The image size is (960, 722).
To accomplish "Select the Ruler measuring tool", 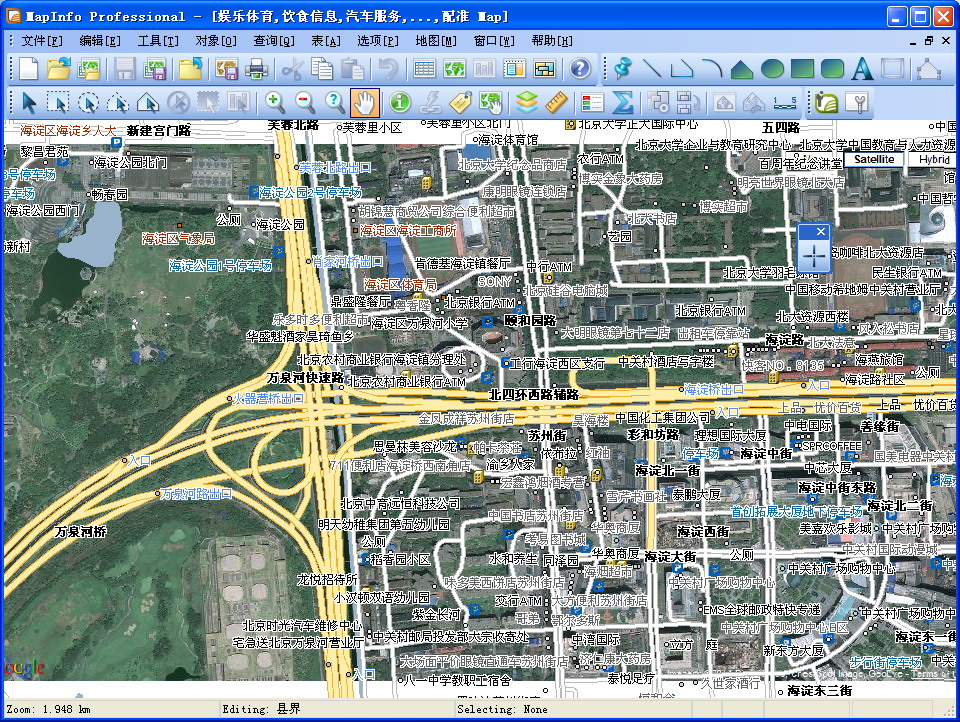I will pos(556,102).
